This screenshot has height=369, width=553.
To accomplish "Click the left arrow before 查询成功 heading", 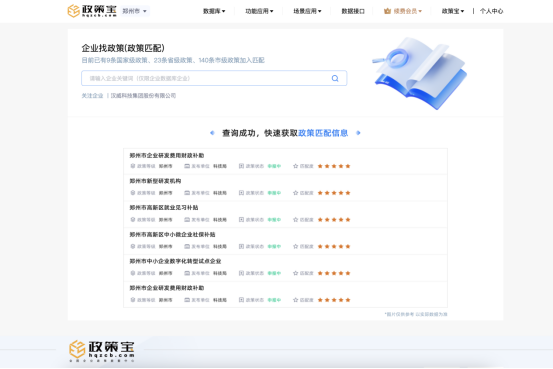I will [x=212, y=133].
